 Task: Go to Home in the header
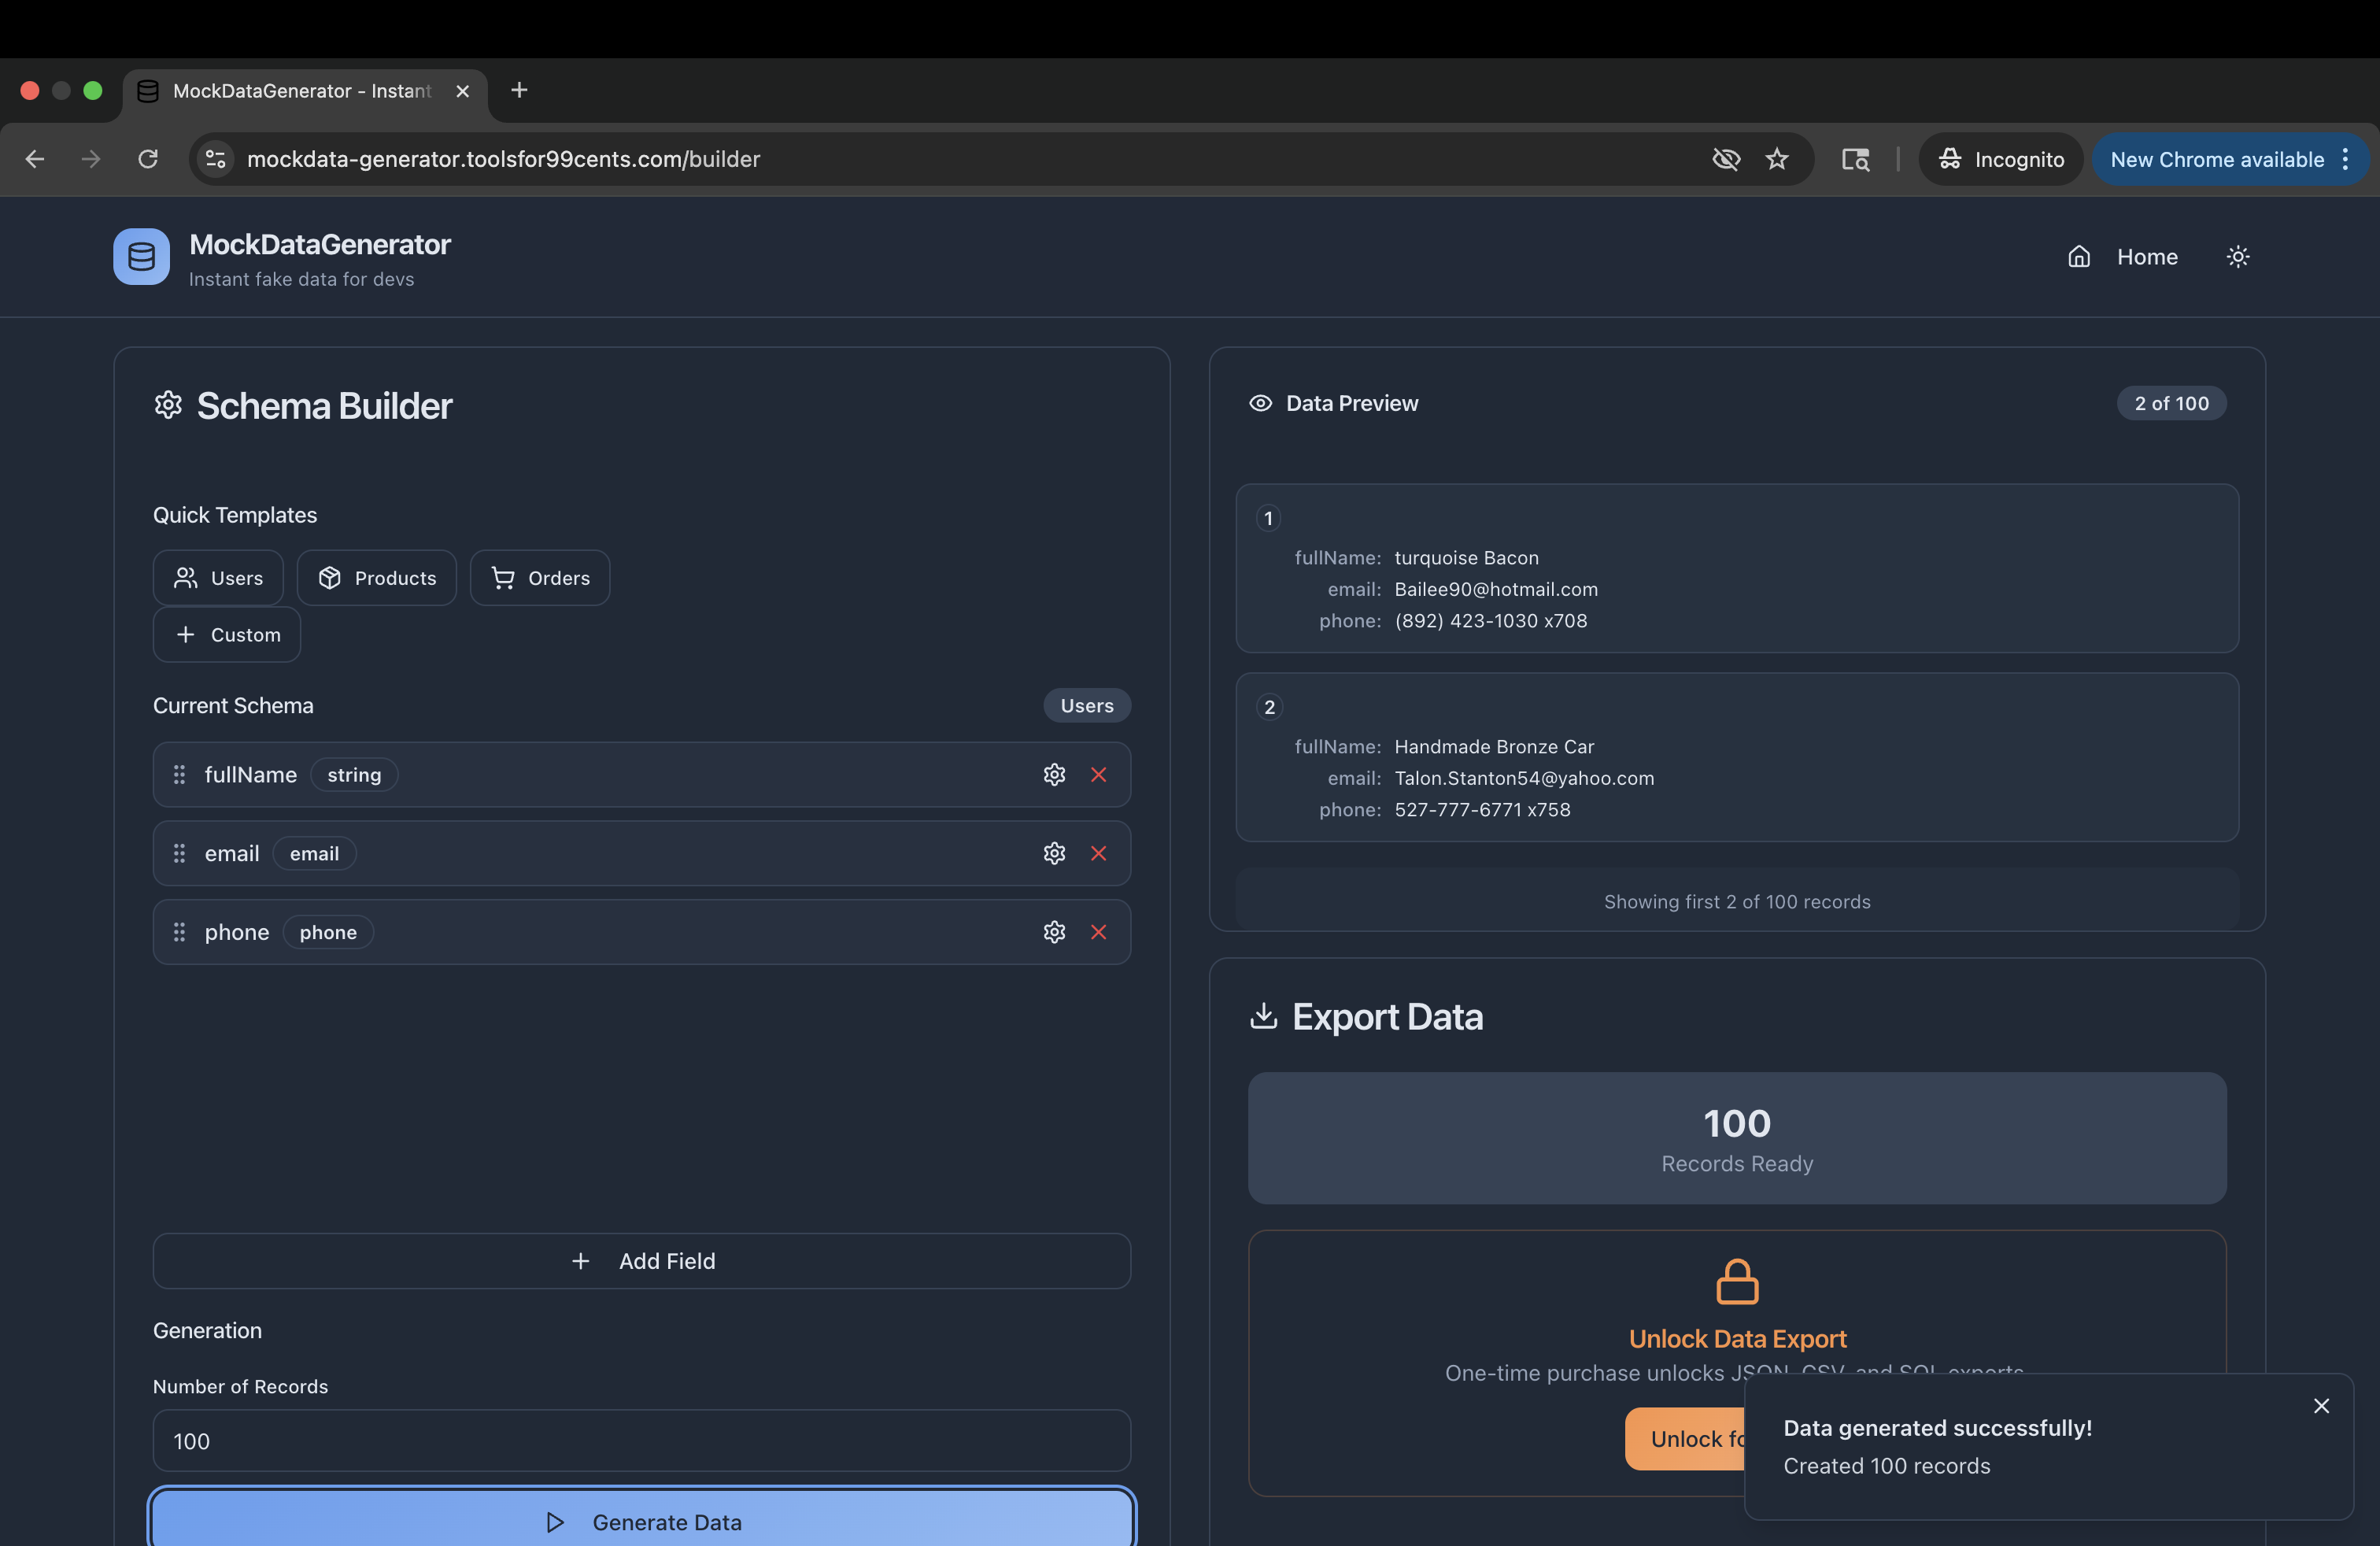click(2122, 257)
